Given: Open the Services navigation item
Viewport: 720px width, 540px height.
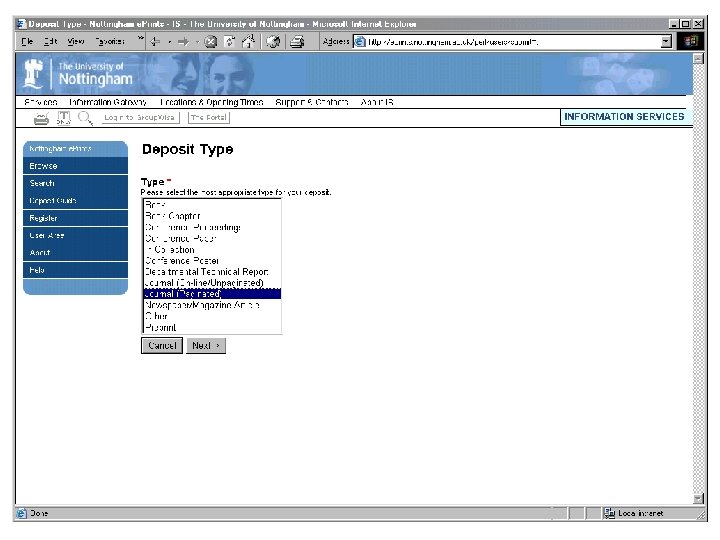Looking at the screenshot, I should point(41,102).
